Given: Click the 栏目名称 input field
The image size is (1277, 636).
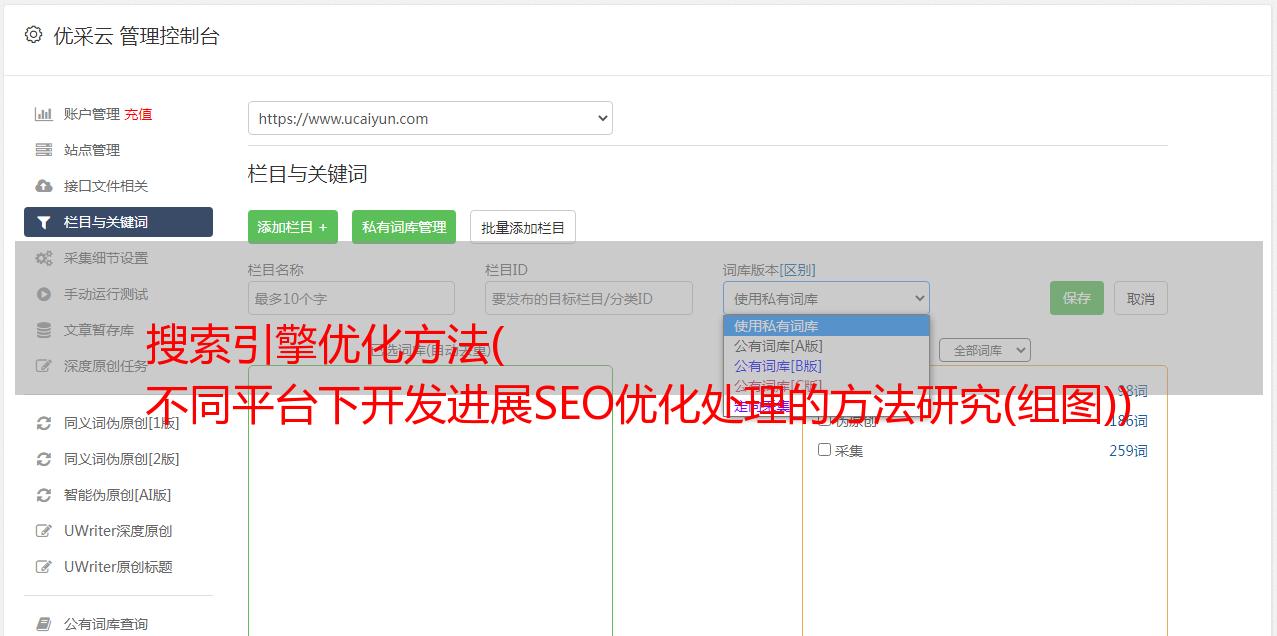Looking at the screenshot, I should coord(351,298).
